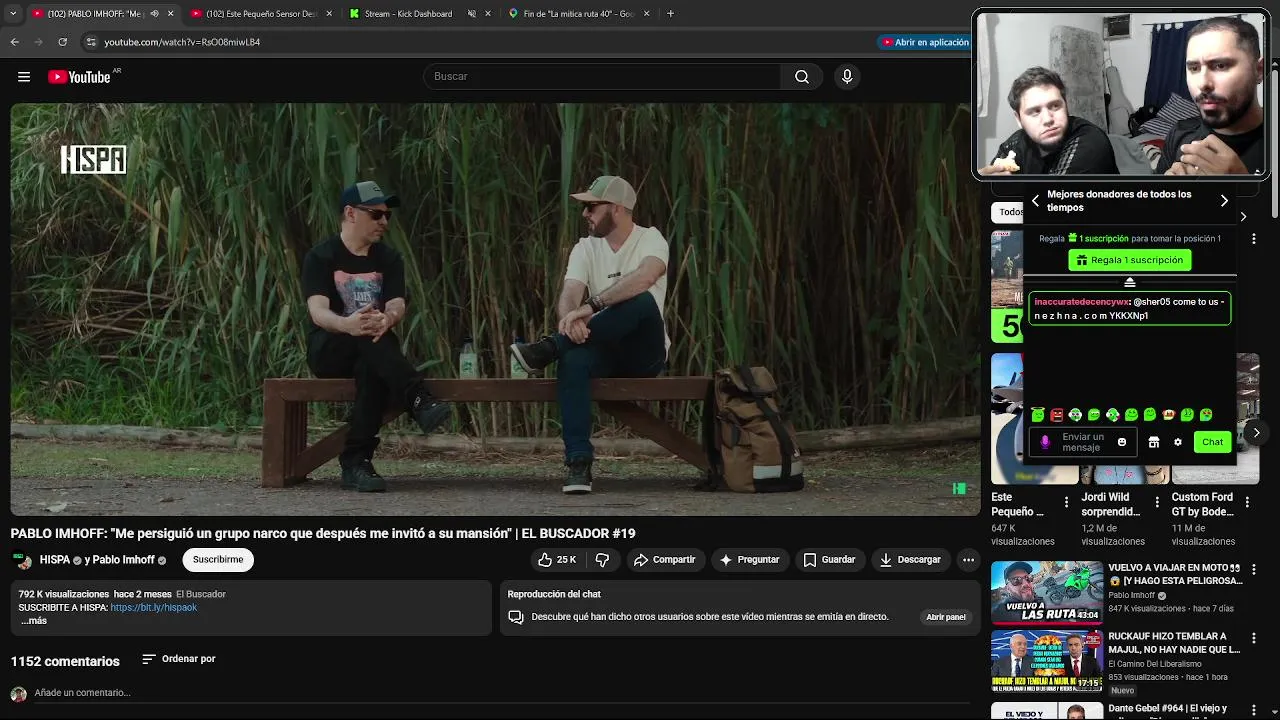Start voice search with the microphone icon
1280x720 pixels.
pyautogui.click(x=847, y=77)
